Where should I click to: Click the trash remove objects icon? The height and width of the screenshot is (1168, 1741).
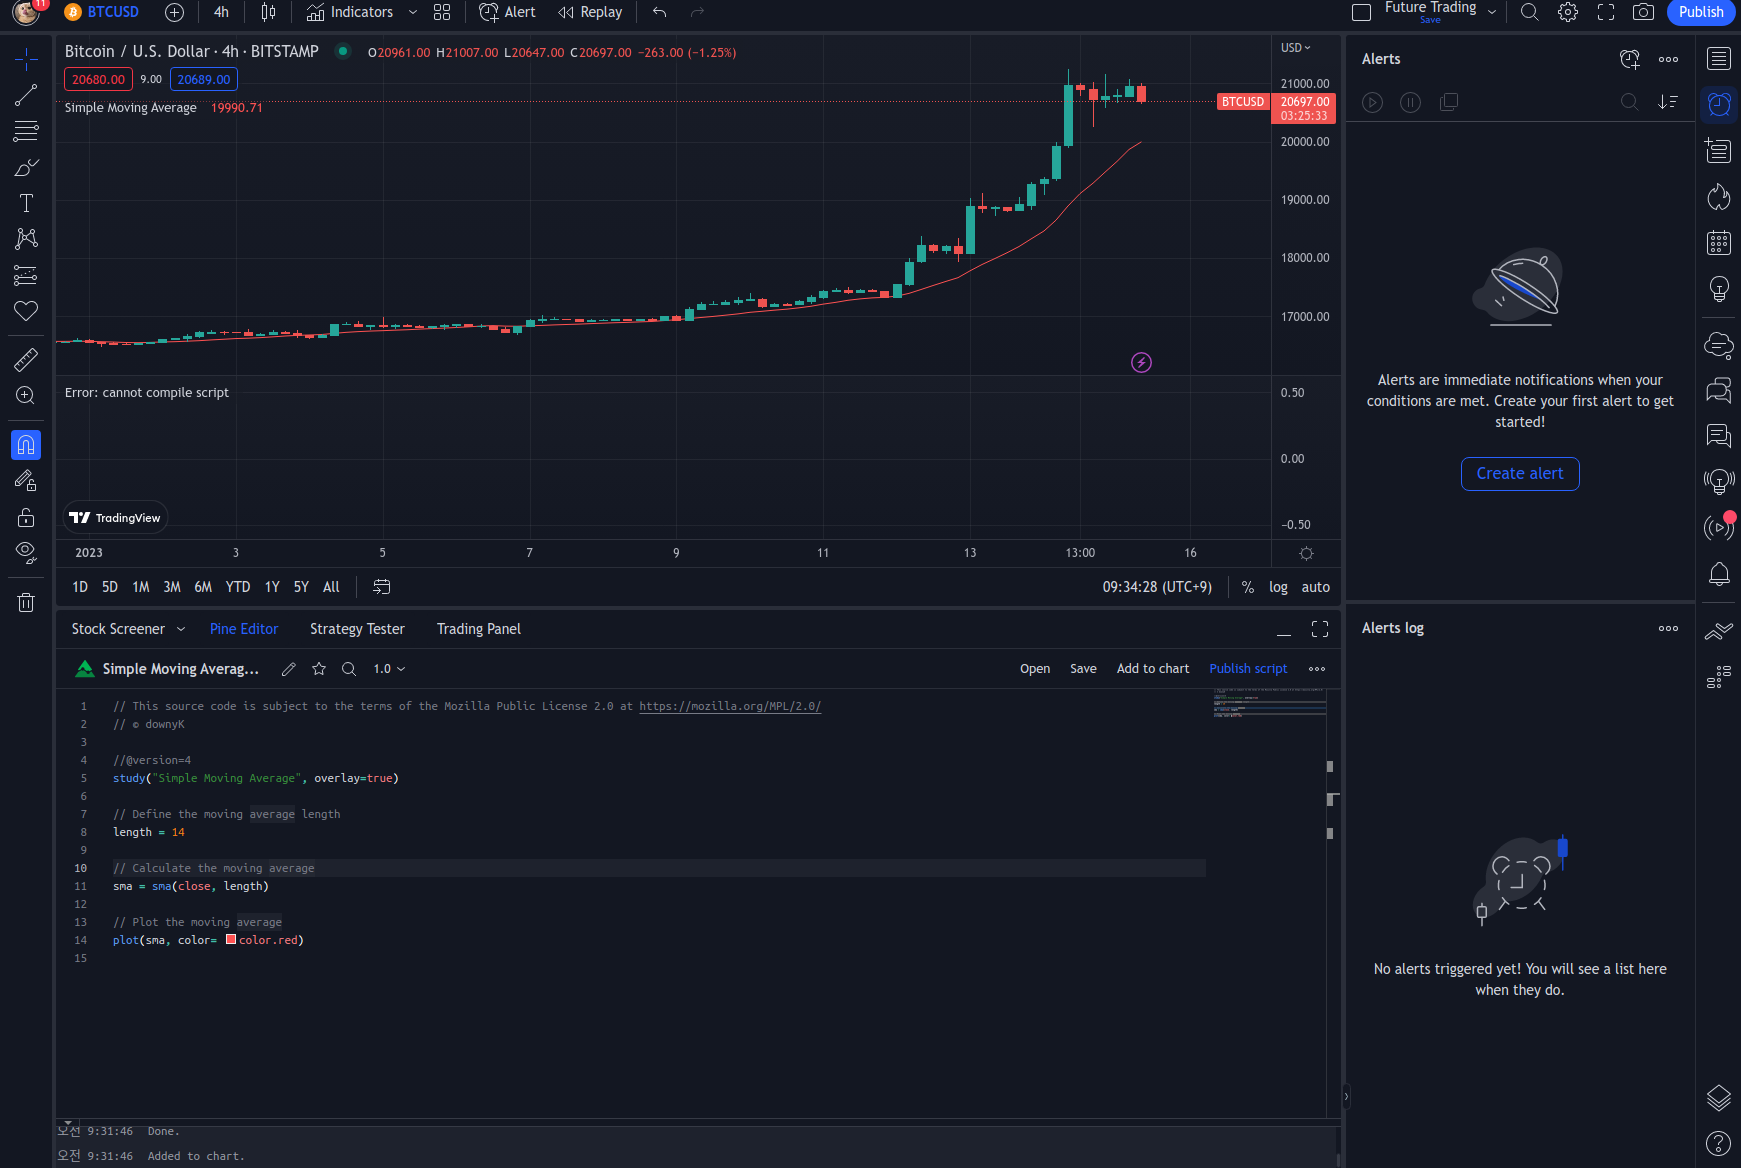pyautogui.click(x=26, y=602)
